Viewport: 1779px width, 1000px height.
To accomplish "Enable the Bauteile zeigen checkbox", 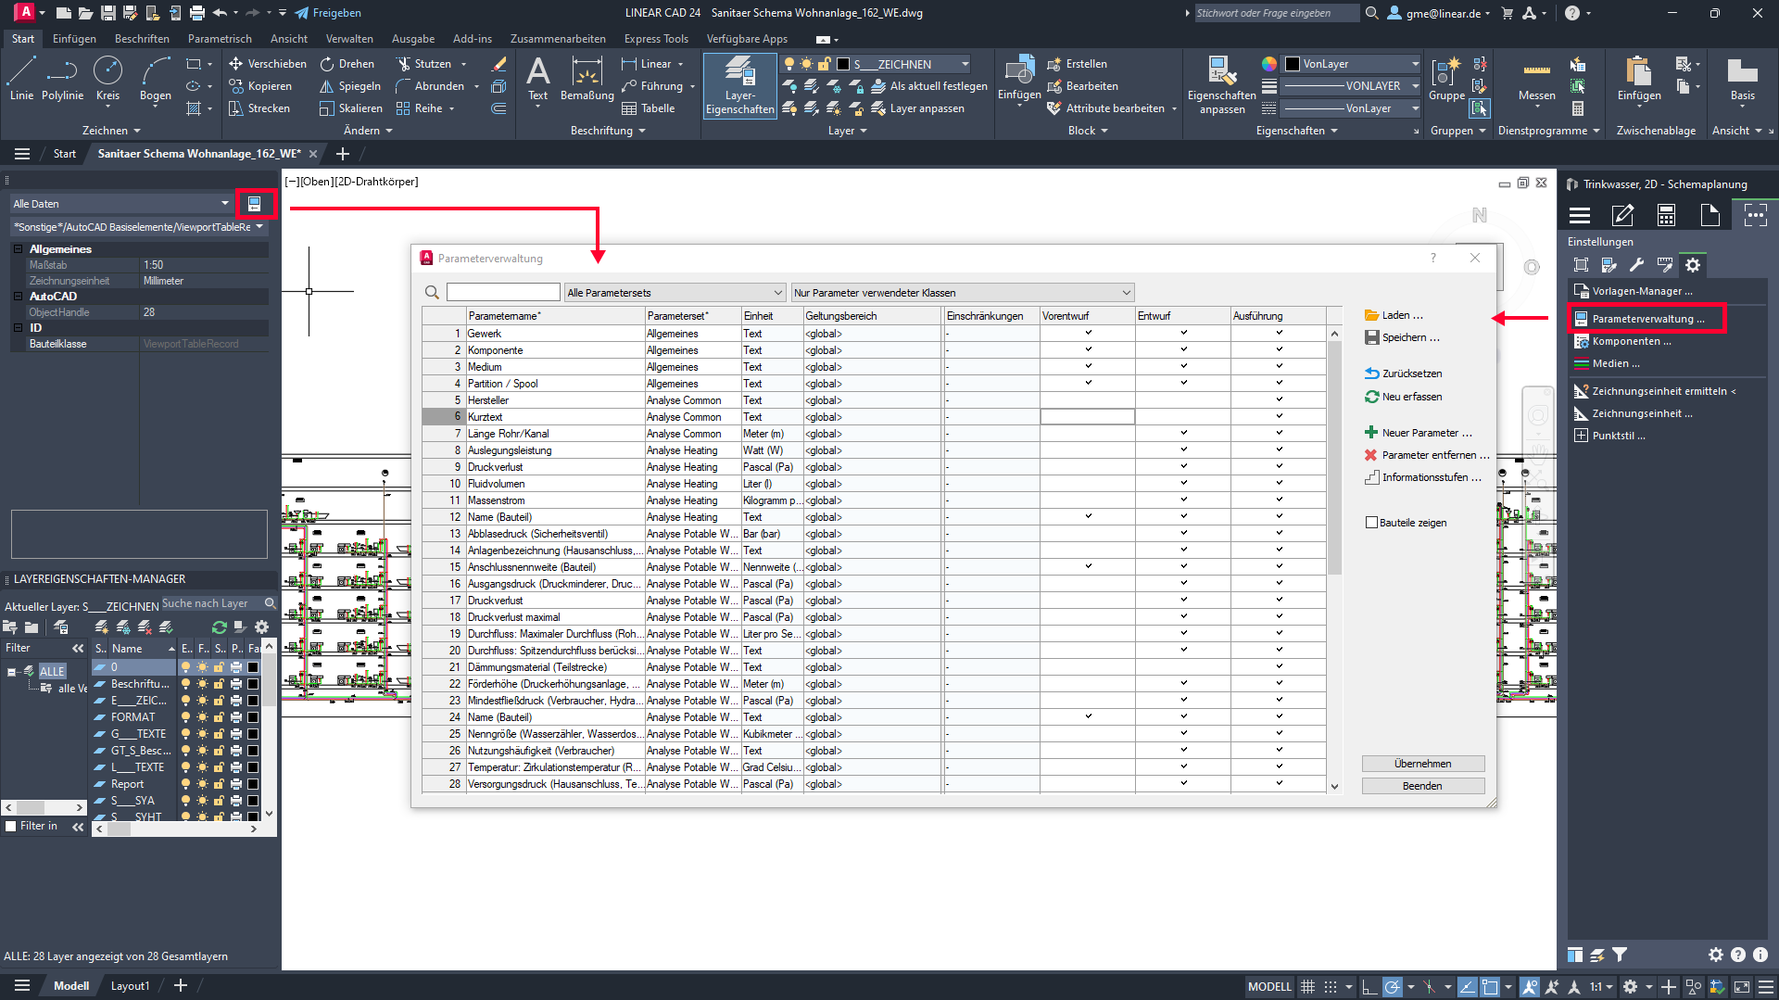I will coord(1372,523).
